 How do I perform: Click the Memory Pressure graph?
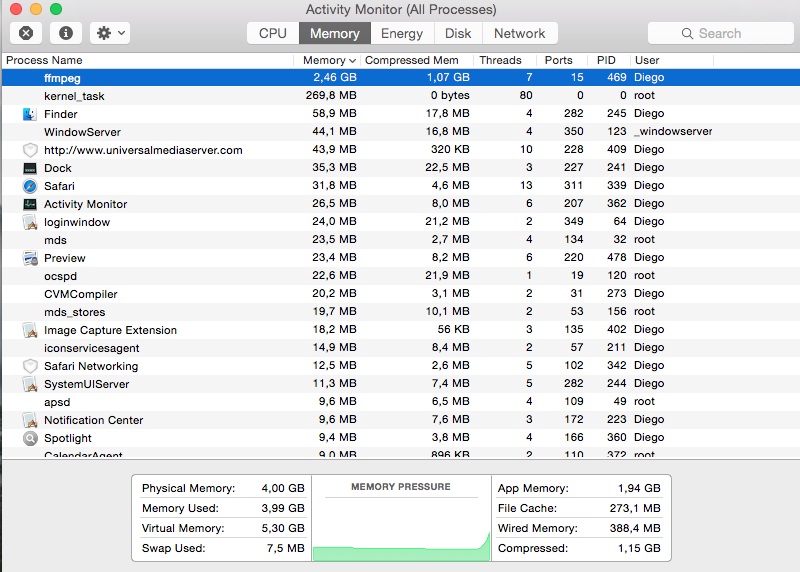click(401, 529)
